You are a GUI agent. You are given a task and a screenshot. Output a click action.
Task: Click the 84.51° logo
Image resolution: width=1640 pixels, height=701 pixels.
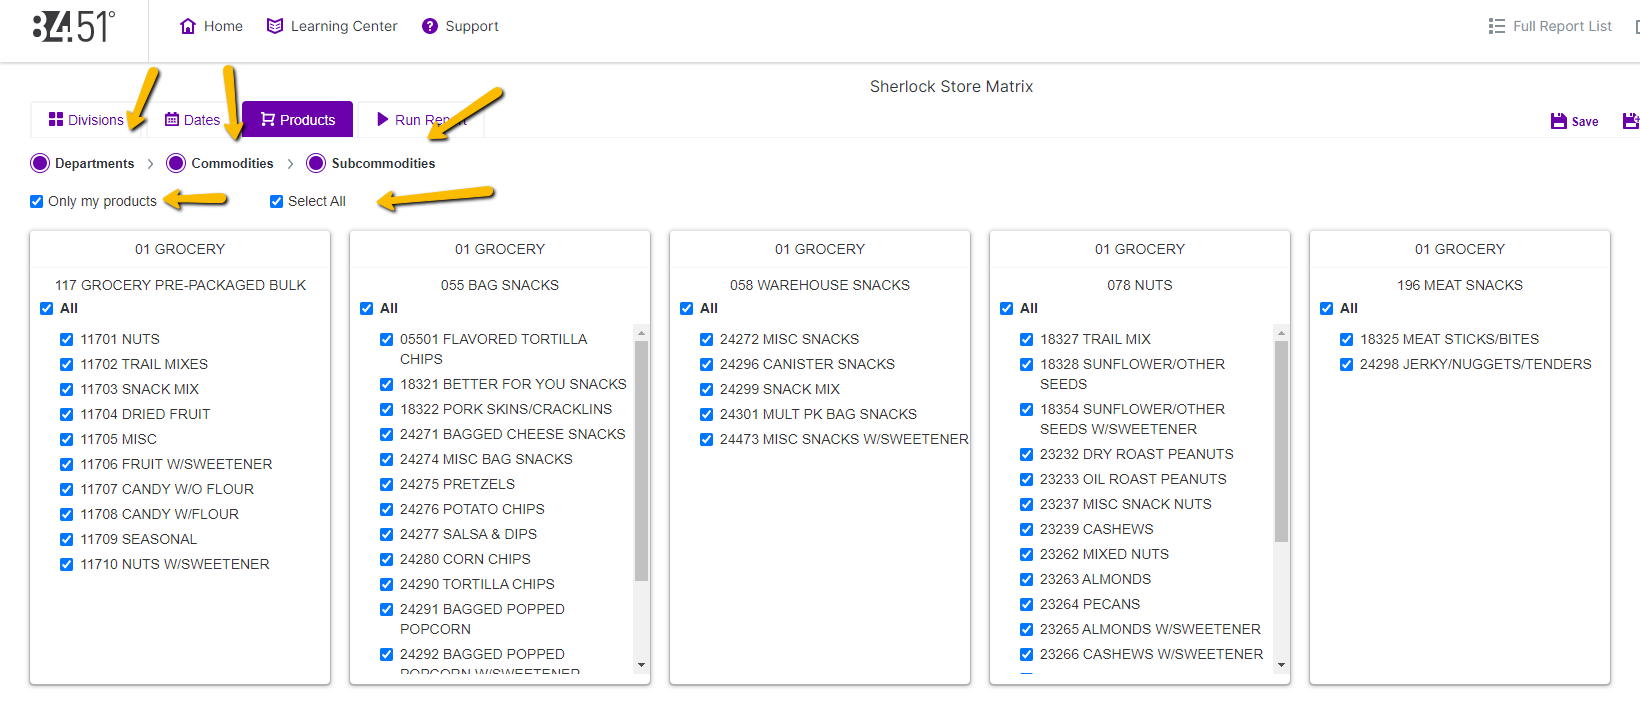(x=73, y=27)
